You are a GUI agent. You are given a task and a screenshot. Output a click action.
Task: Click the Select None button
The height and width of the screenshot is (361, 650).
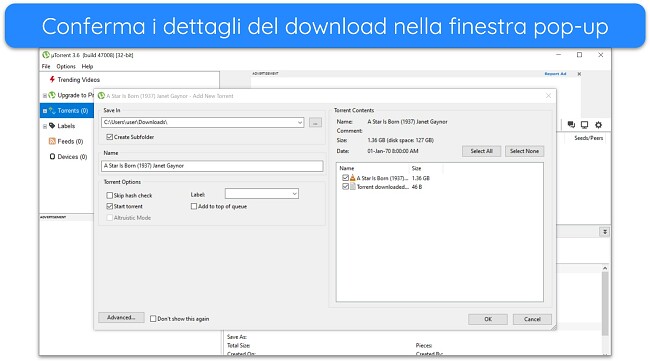point(524,151)
